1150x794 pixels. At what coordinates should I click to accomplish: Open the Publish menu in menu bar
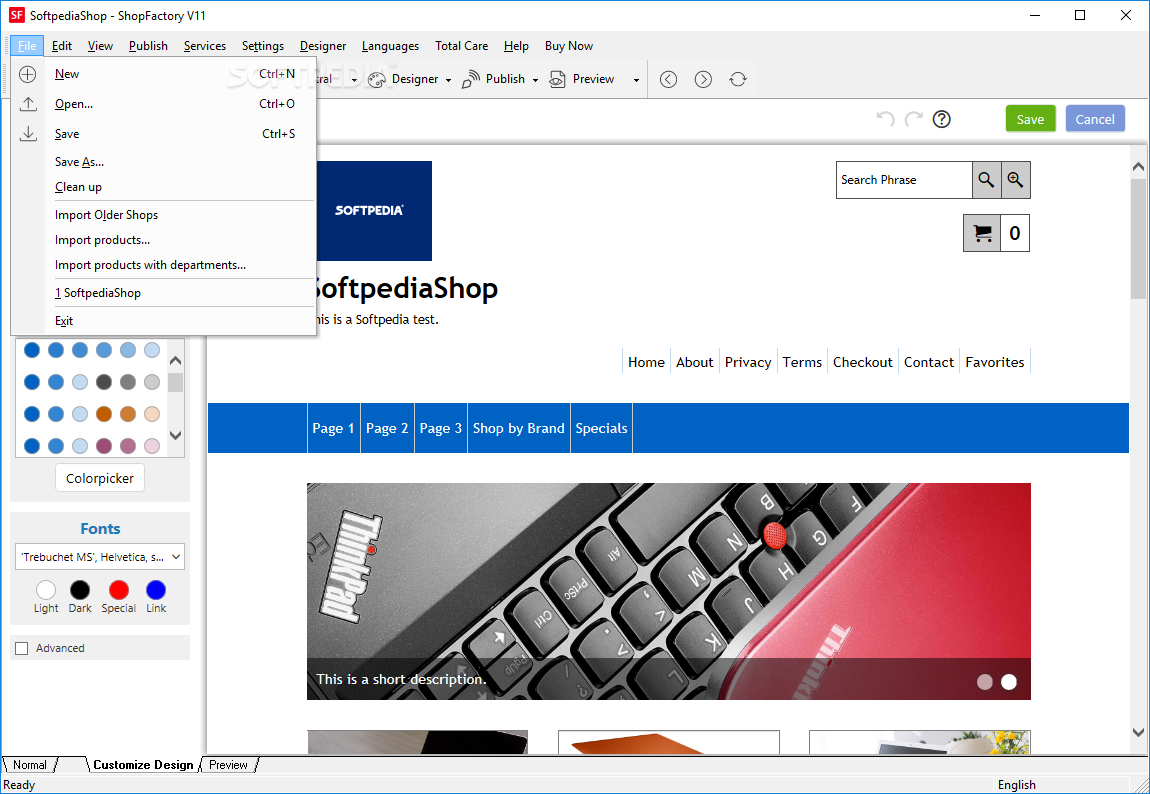pyautogui.click(x=148, y=45)
